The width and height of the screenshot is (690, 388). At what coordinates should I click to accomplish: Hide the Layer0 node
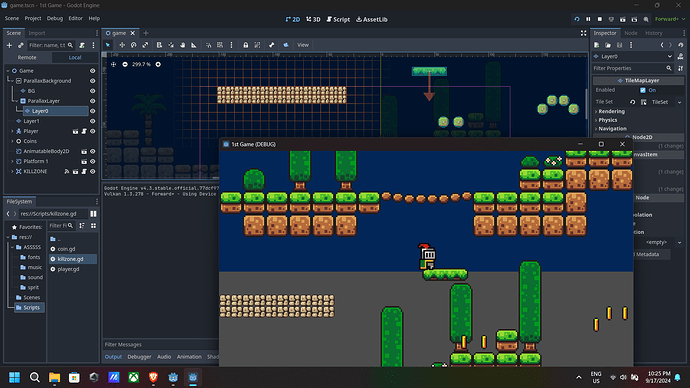(x=92, y=111)
